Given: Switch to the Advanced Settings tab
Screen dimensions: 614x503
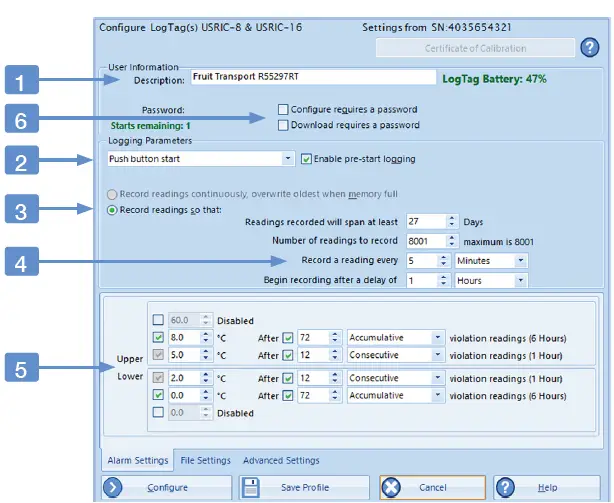Looking at the screenshot, I should tap(281, 460).
